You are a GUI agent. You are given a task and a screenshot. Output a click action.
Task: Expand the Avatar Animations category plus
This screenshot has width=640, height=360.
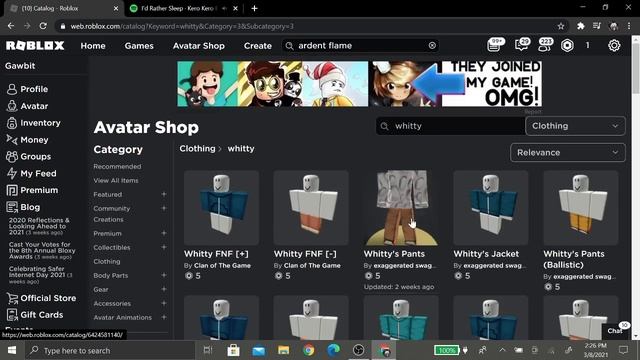[164, 317]
